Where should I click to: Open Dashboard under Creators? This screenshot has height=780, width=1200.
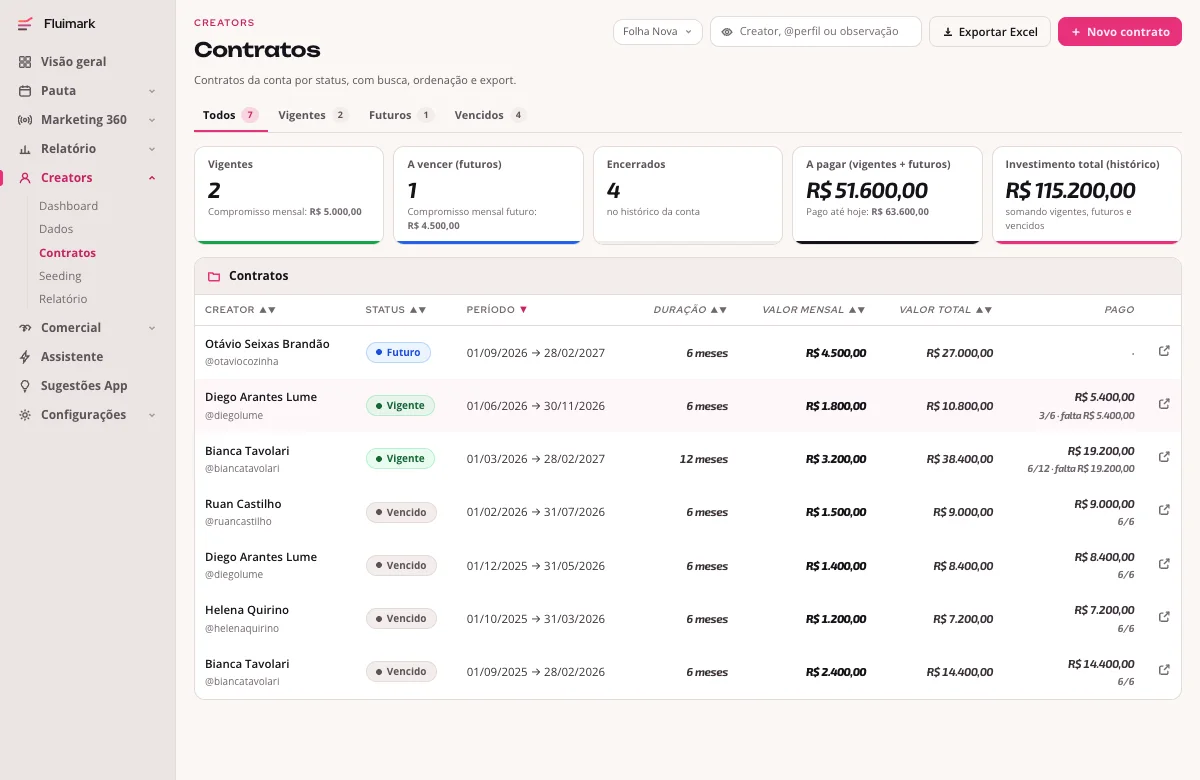coord(68,206)
